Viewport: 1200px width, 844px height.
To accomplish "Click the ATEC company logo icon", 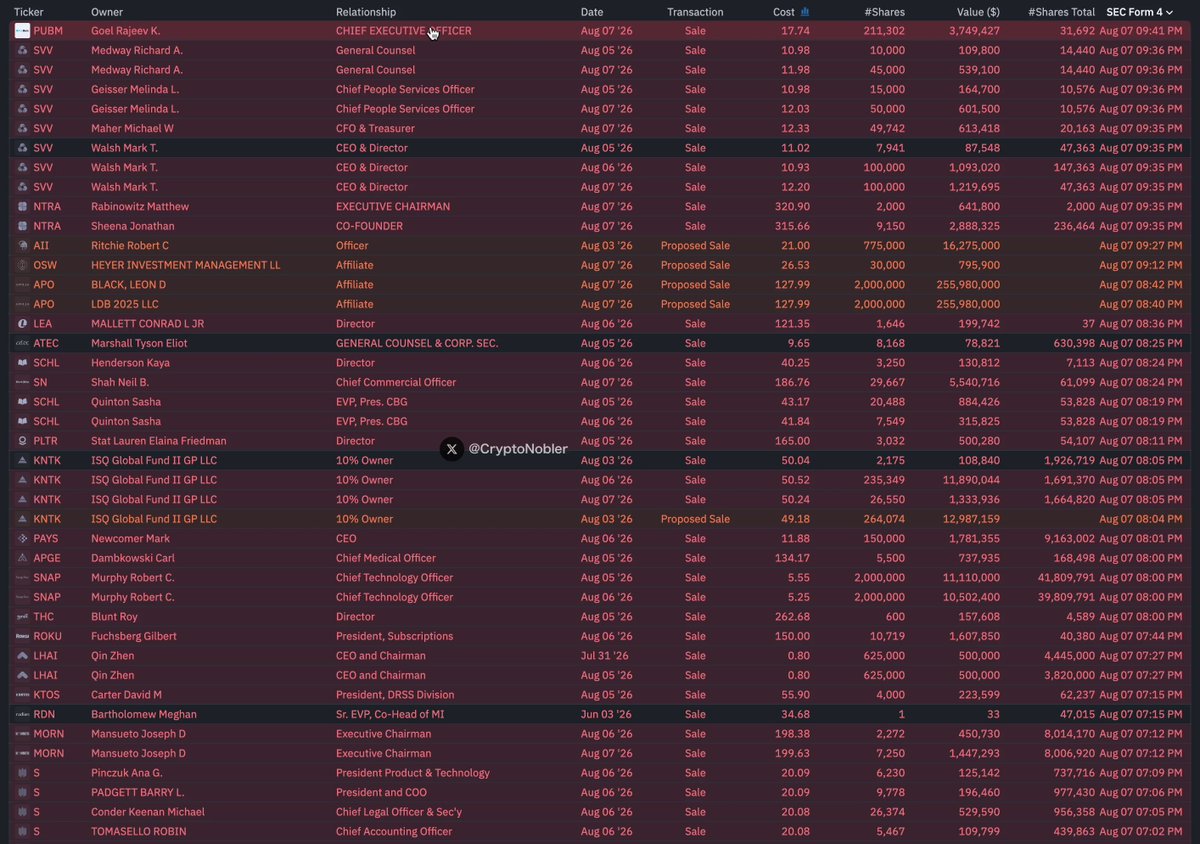I will (22, 343).
